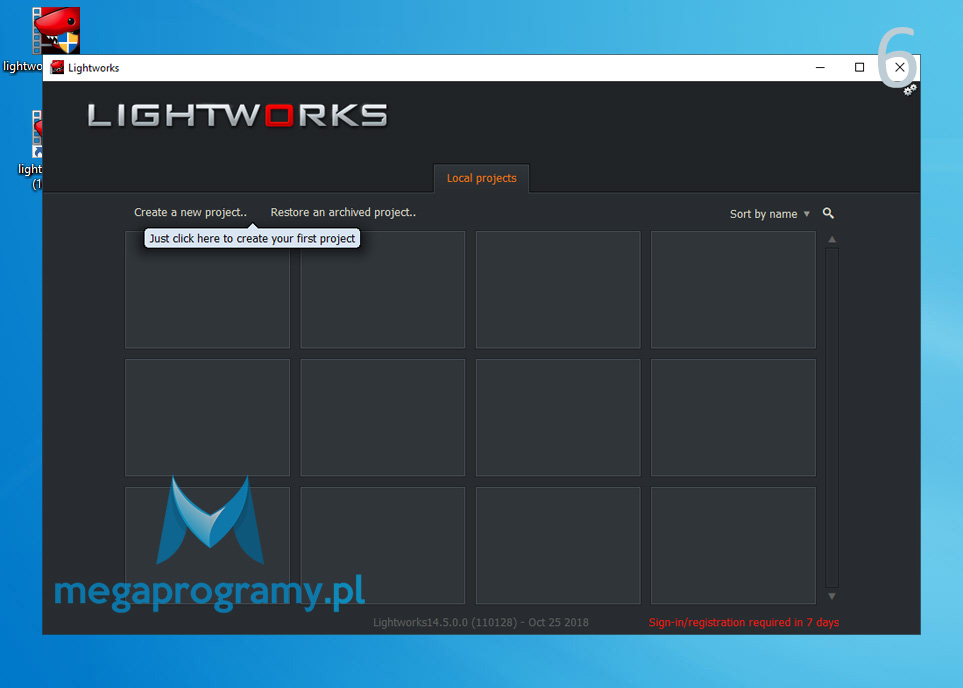The width and height of the screenshot is (963, 688).
Task: Click the Lightworks14.5.0.0 version text
Action: [x=481, y=622]
